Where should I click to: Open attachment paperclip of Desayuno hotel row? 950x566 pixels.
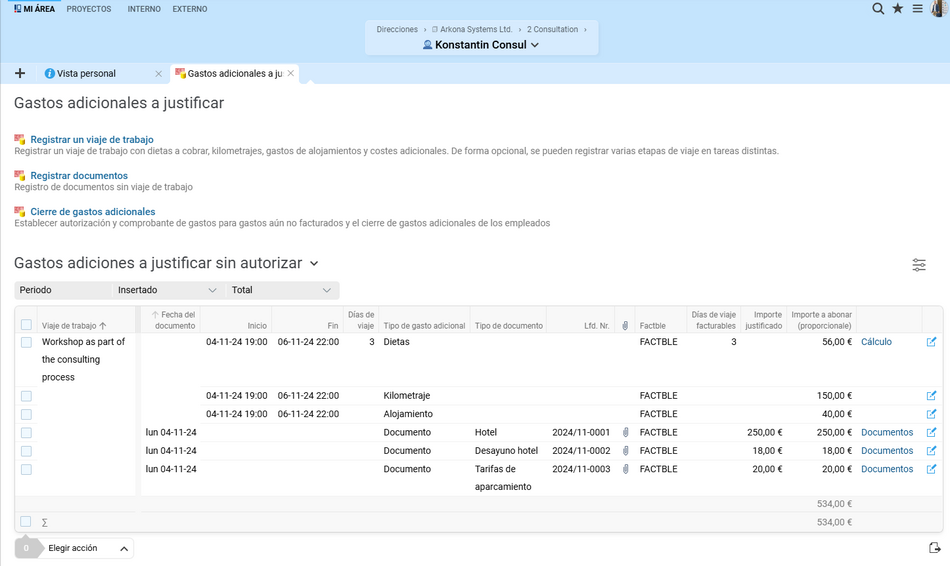click(625, 450)
